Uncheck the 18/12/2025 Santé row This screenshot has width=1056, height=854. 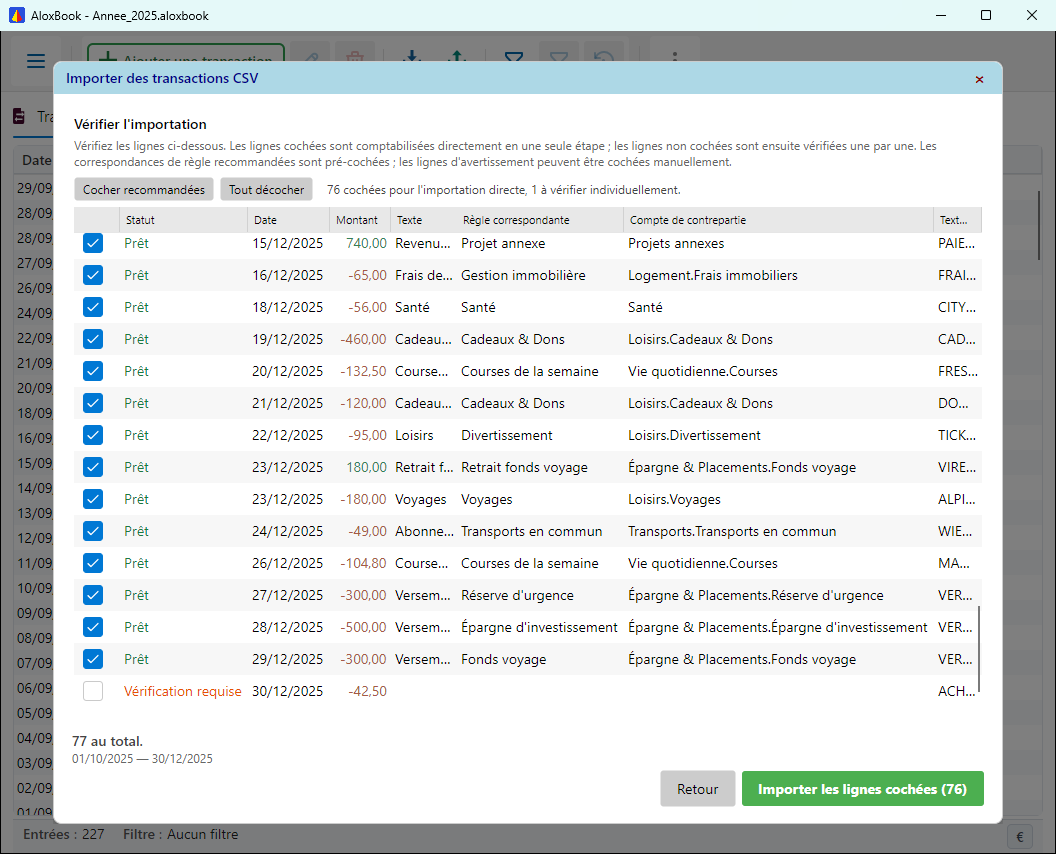(93, 307)
